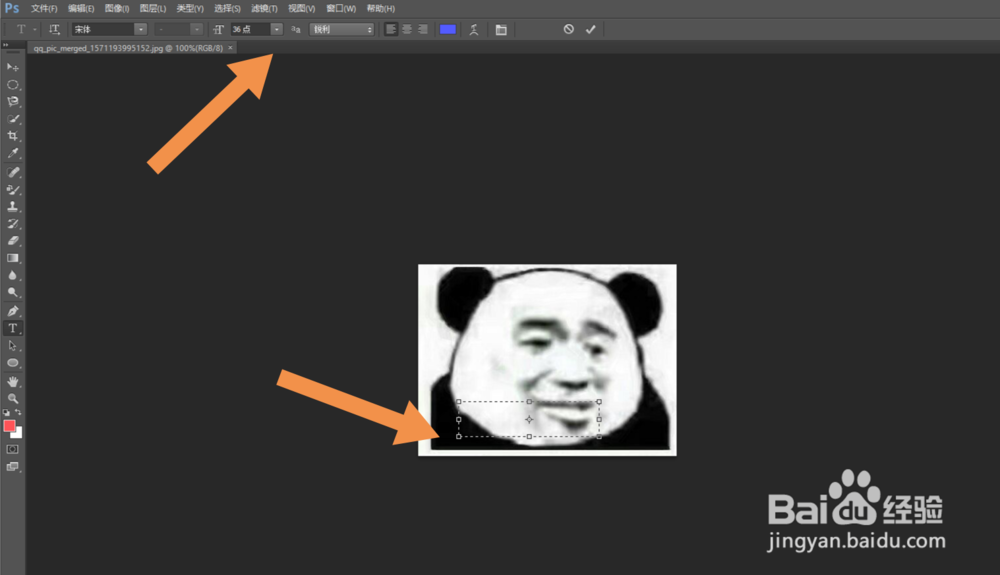
Task: Close the qq_pic_merged document tab
Action: click(x=230, y=48)
